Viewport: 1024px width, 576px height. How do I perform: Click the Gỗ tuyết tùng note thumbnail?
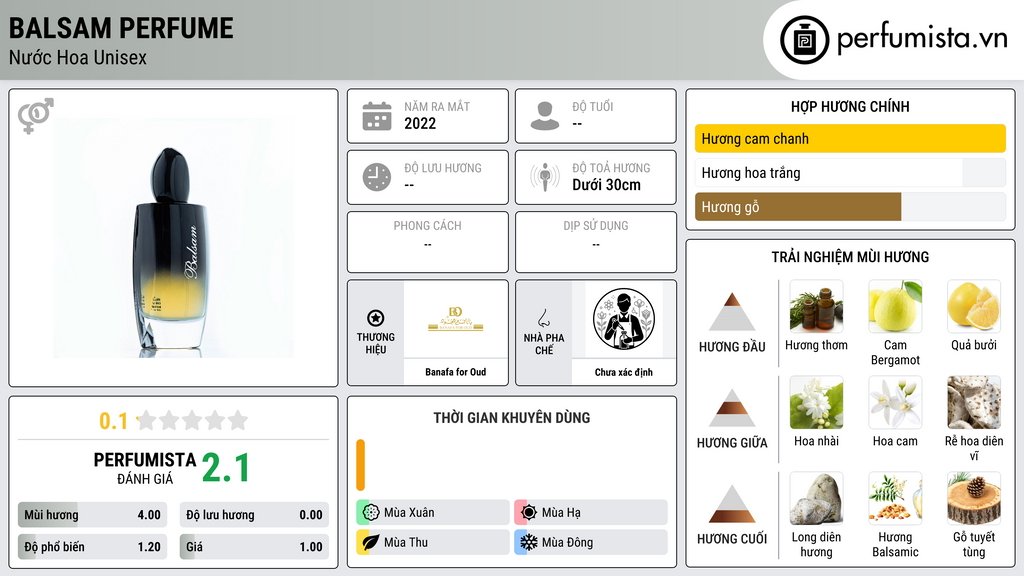click(974, 498)
